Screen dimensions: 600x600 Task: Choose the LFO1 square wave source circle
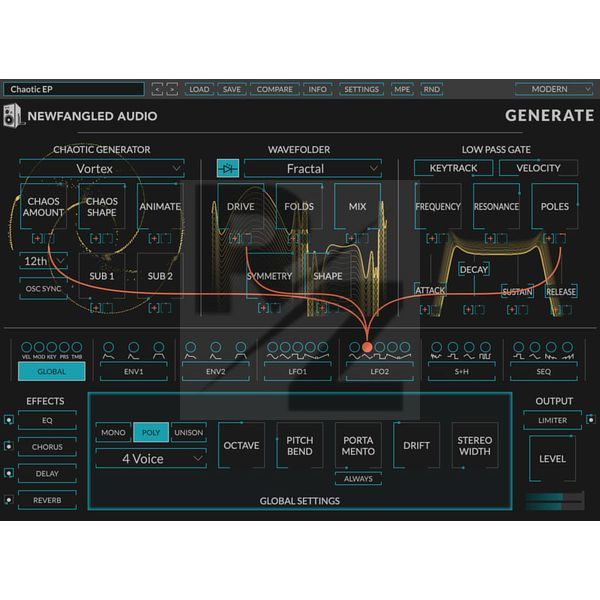298,347
